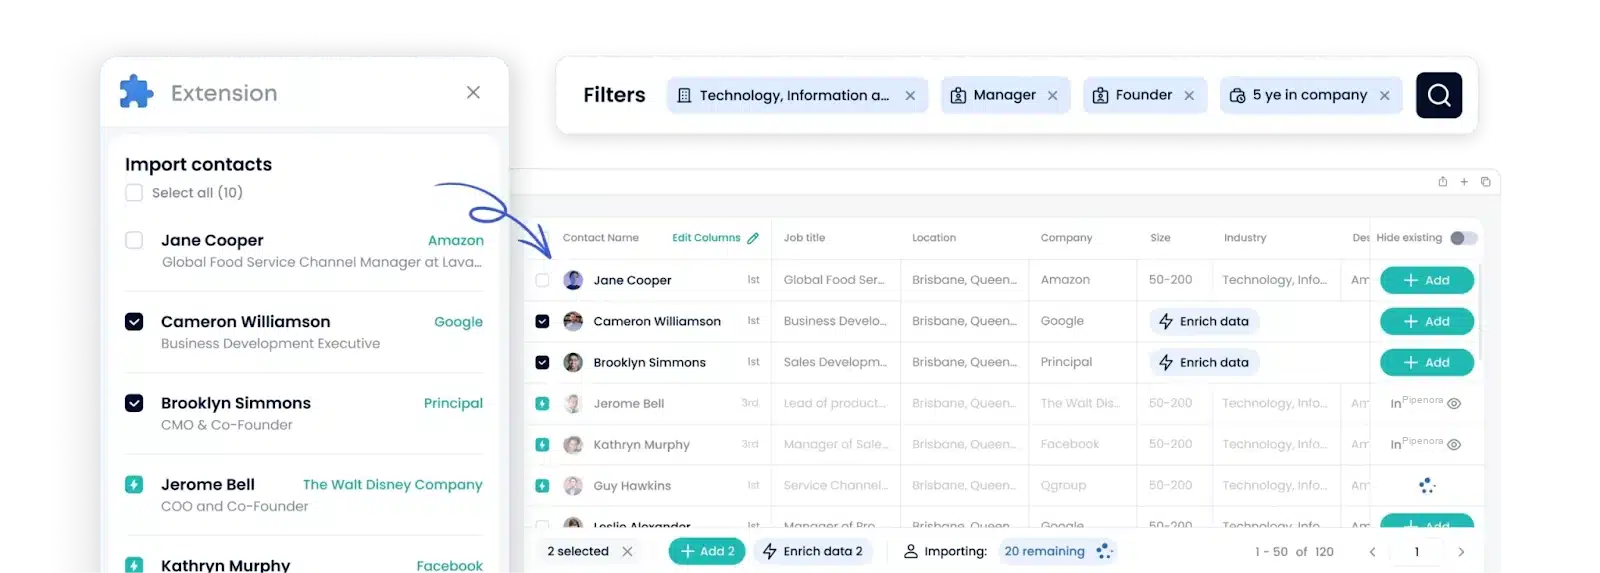
Task: Go to next page with right chevron
Action: 1461,552
